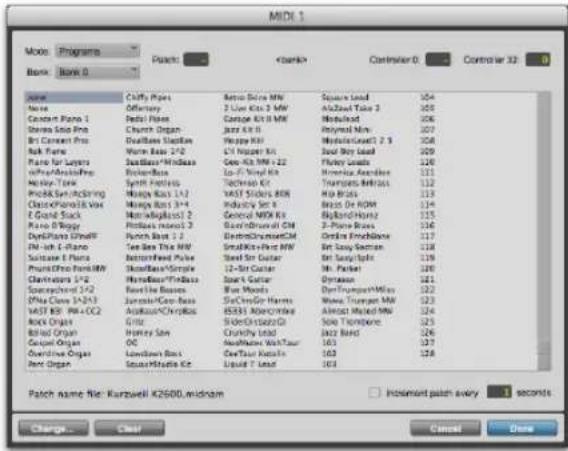Screen dimensions: 568x451
Task: Select patch 'Blue Moods'
Action: pyautogui.click(x=246, y=290)
